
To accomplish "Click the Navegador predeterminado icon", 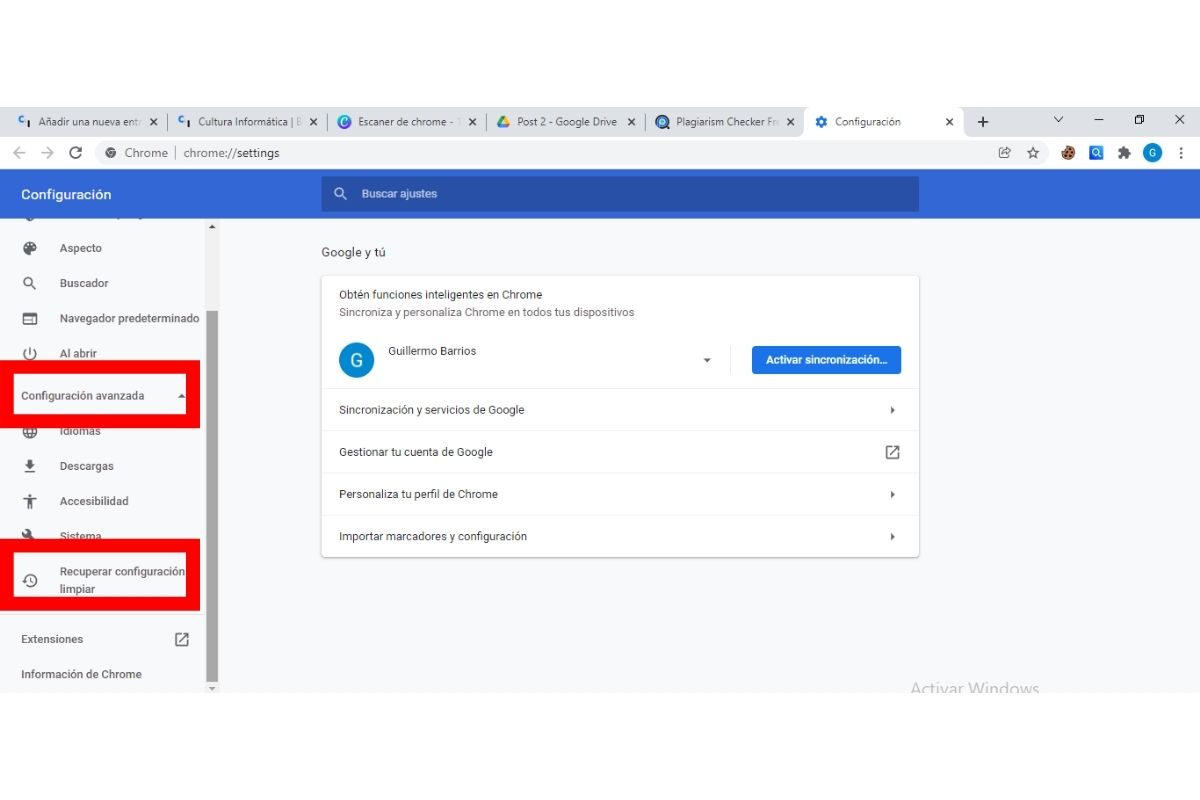I will [30, 318].
